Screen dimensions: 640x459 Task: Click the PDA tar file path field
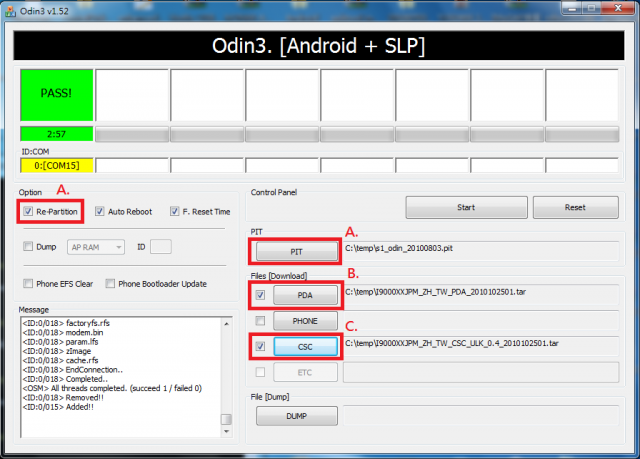pos(481,293)
